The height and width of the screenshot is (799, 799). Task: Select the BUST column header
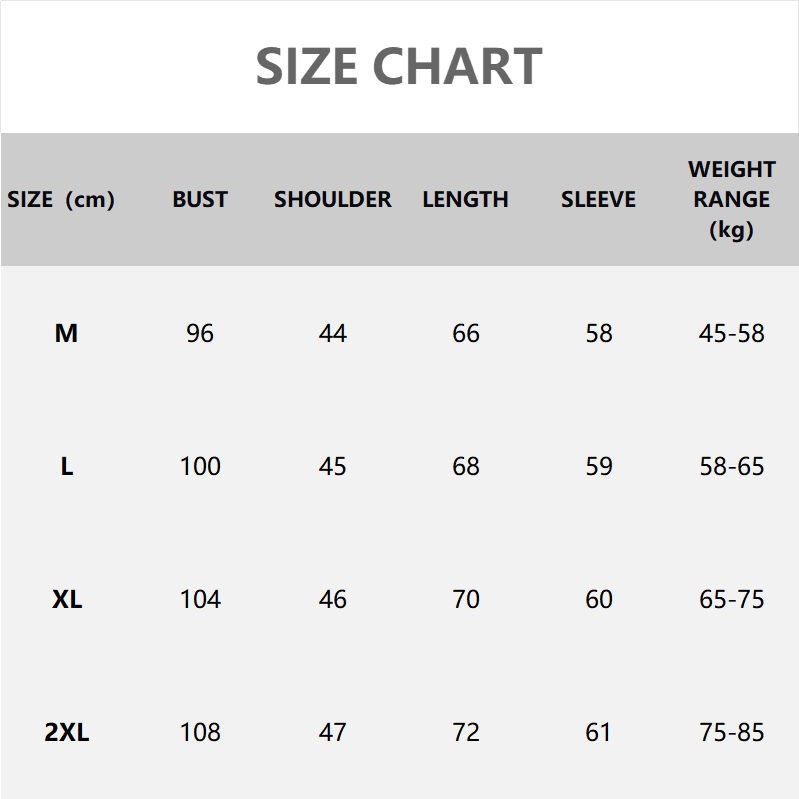pyautogui.click(x=200, y=199)
